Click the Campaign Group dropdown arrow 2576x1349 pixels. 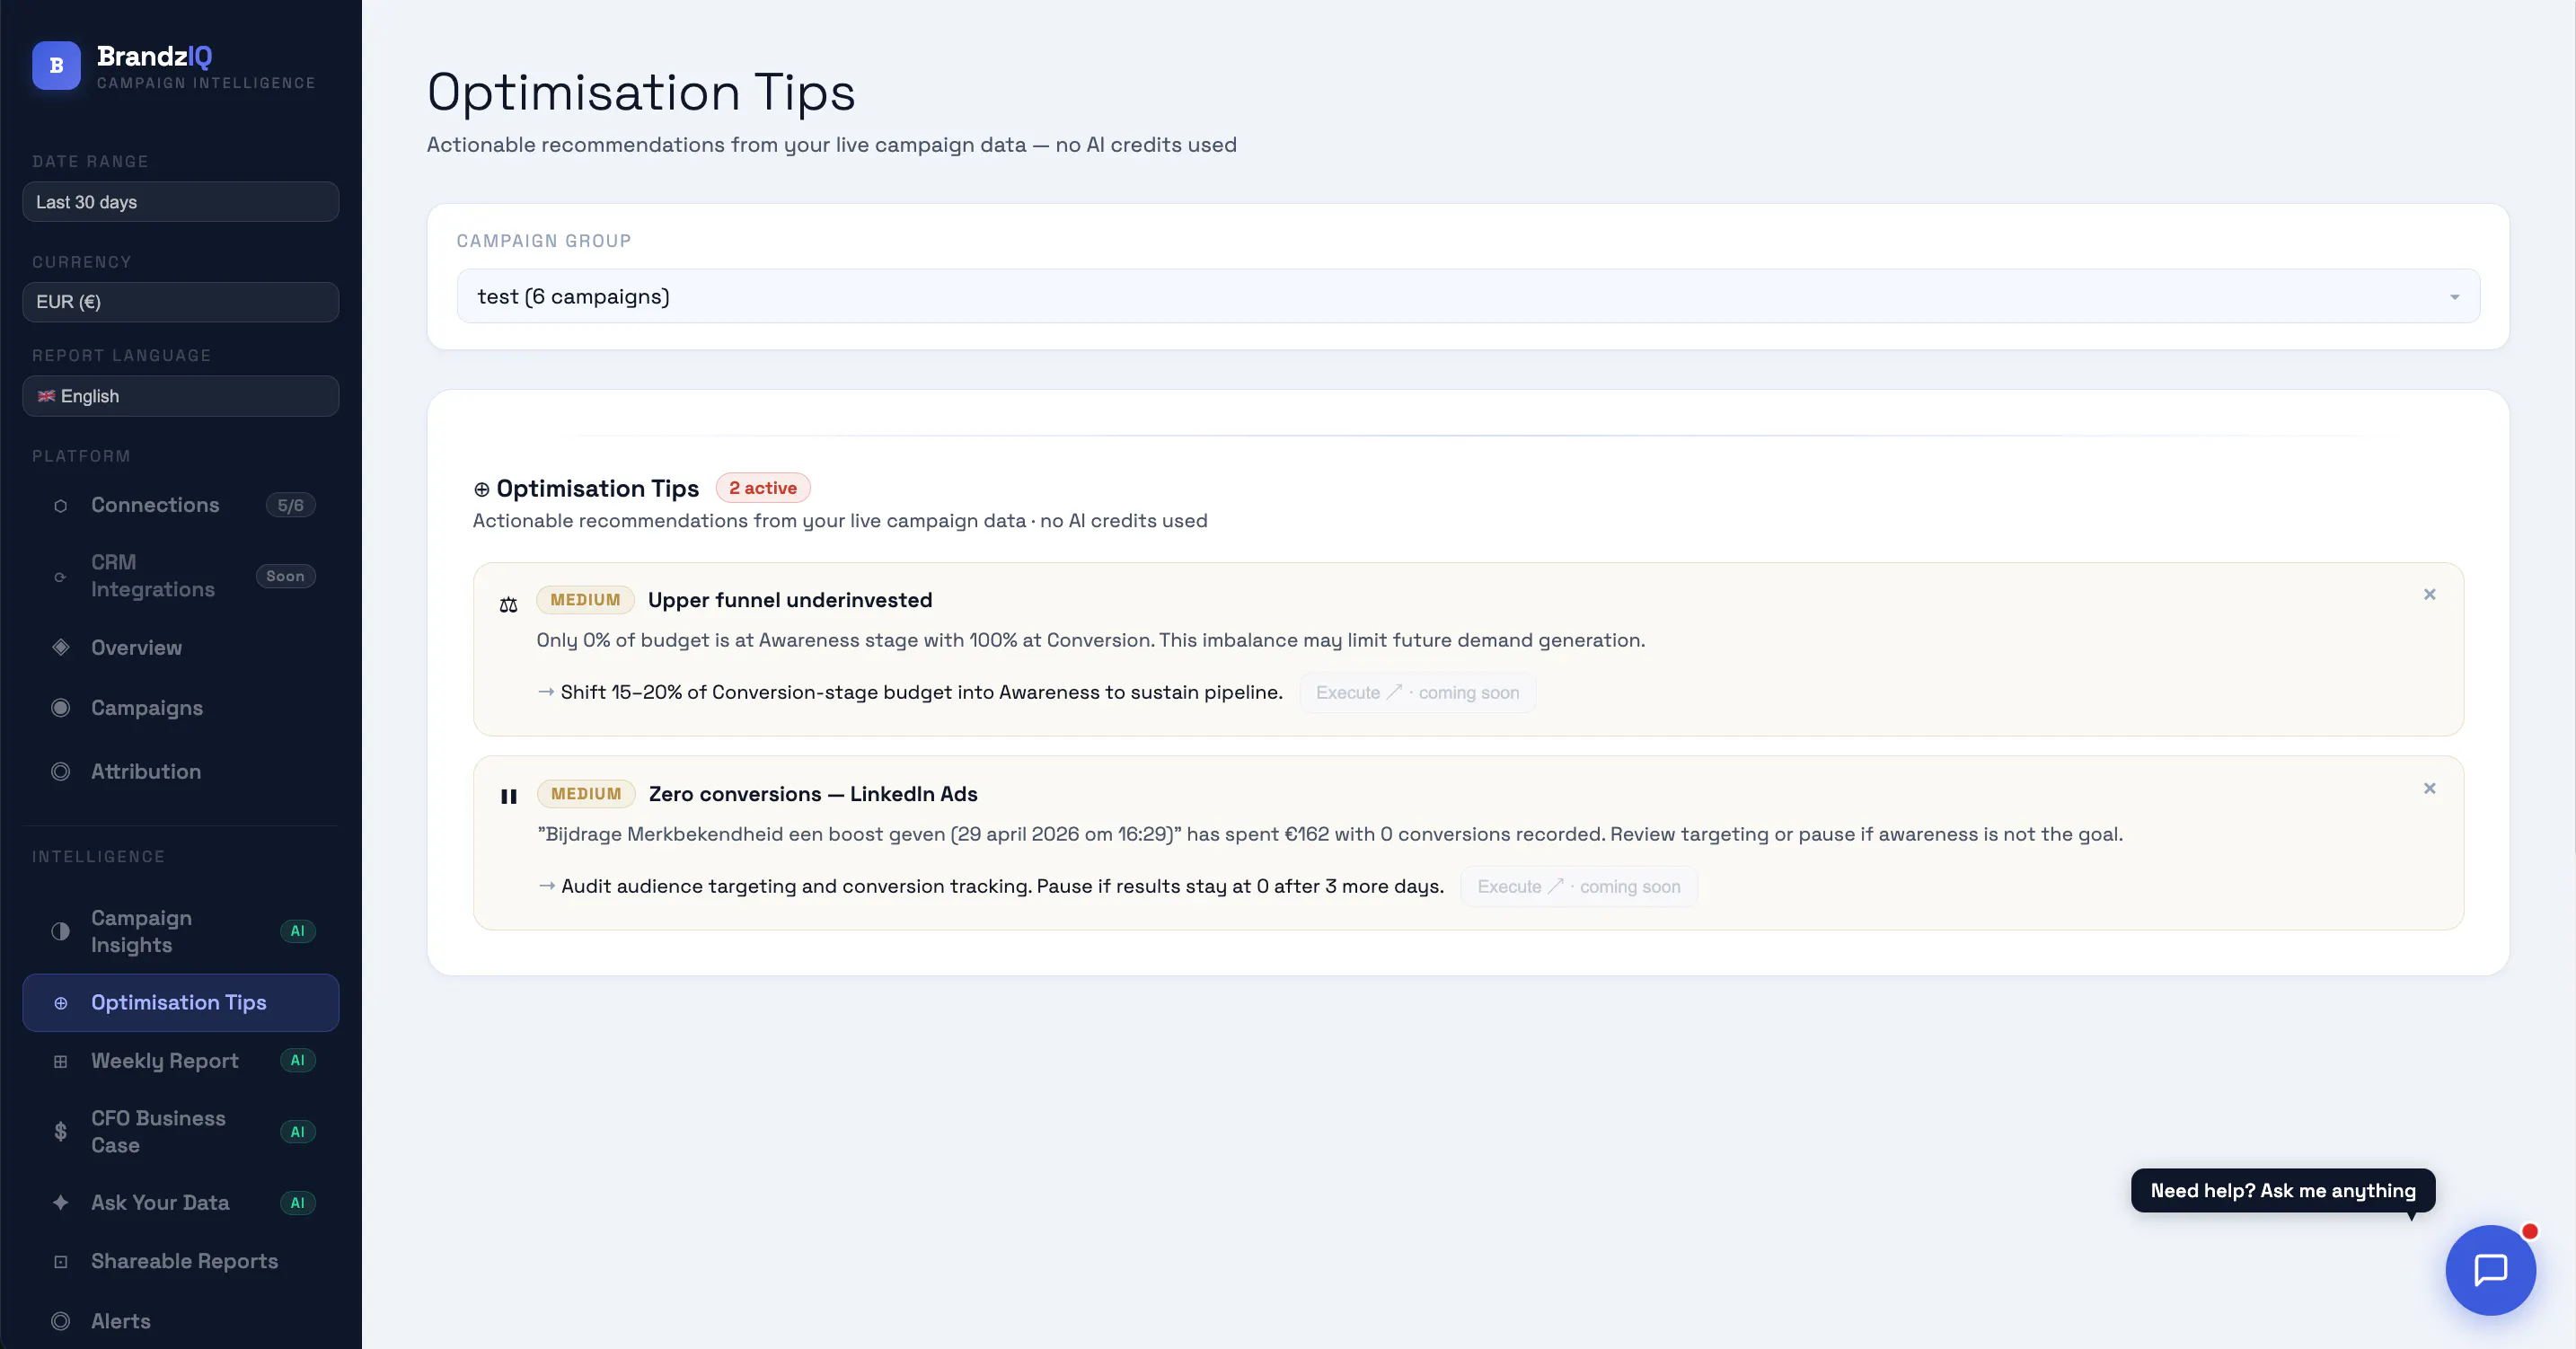tap(2454, 297)
